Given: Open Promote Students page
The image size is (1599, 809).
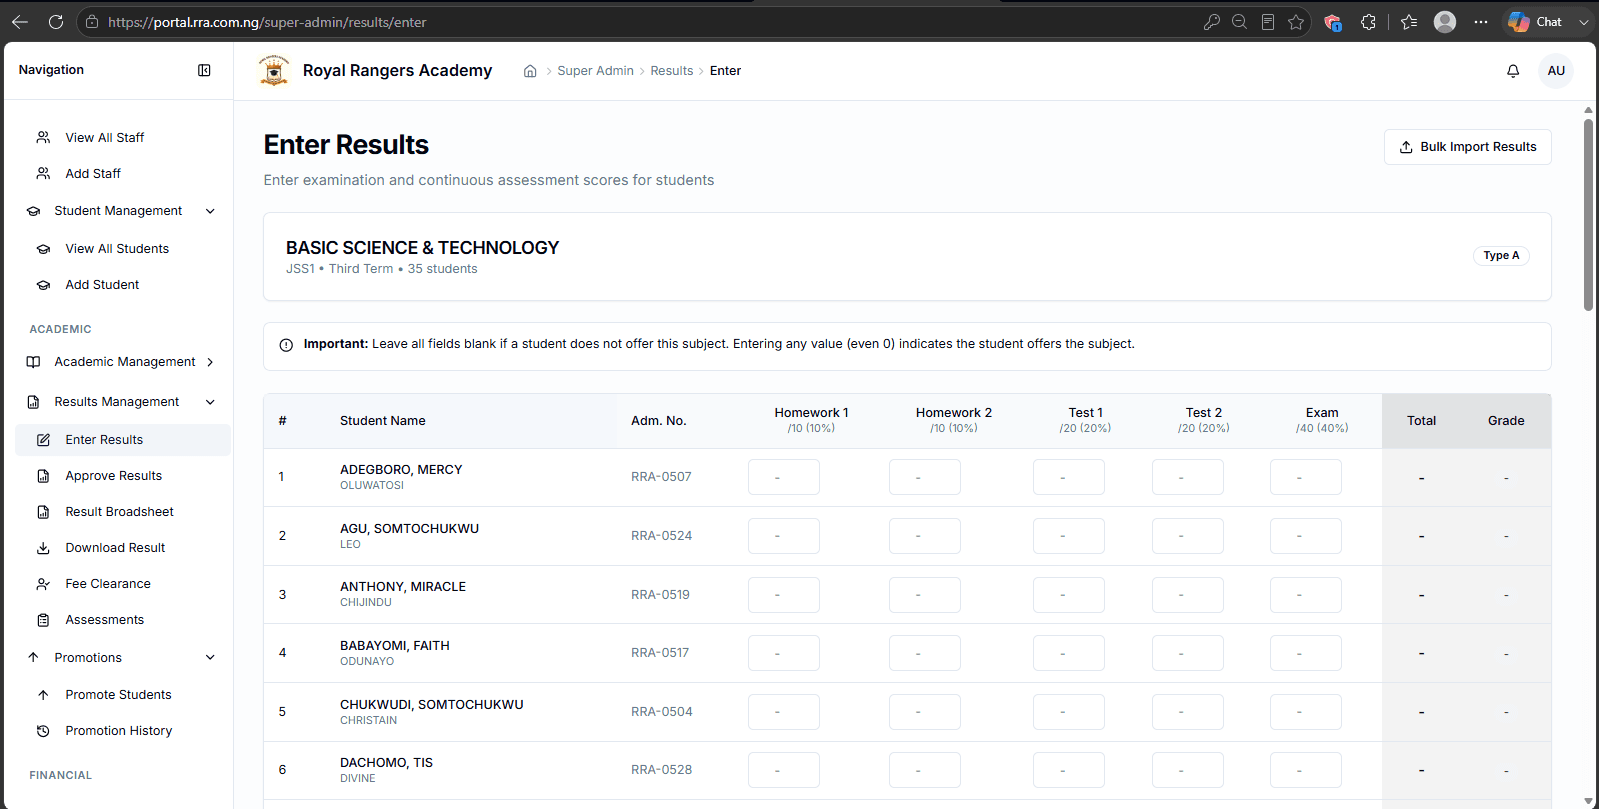Looking at the screenshot, I should (x=123, y=695).
